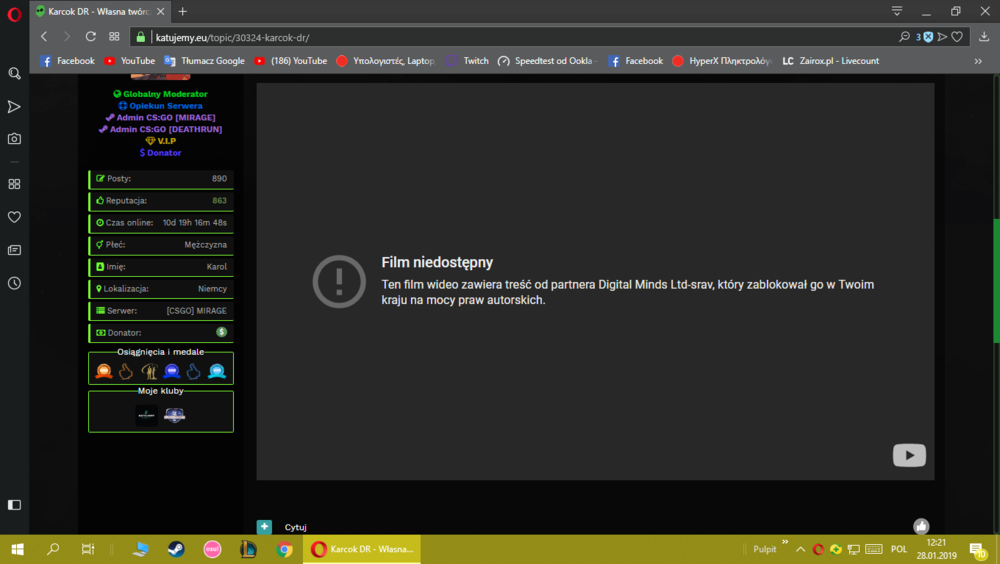Open a new tab with plus button
This screenshot has height=564, width=1000.
[x=182, y=11]
